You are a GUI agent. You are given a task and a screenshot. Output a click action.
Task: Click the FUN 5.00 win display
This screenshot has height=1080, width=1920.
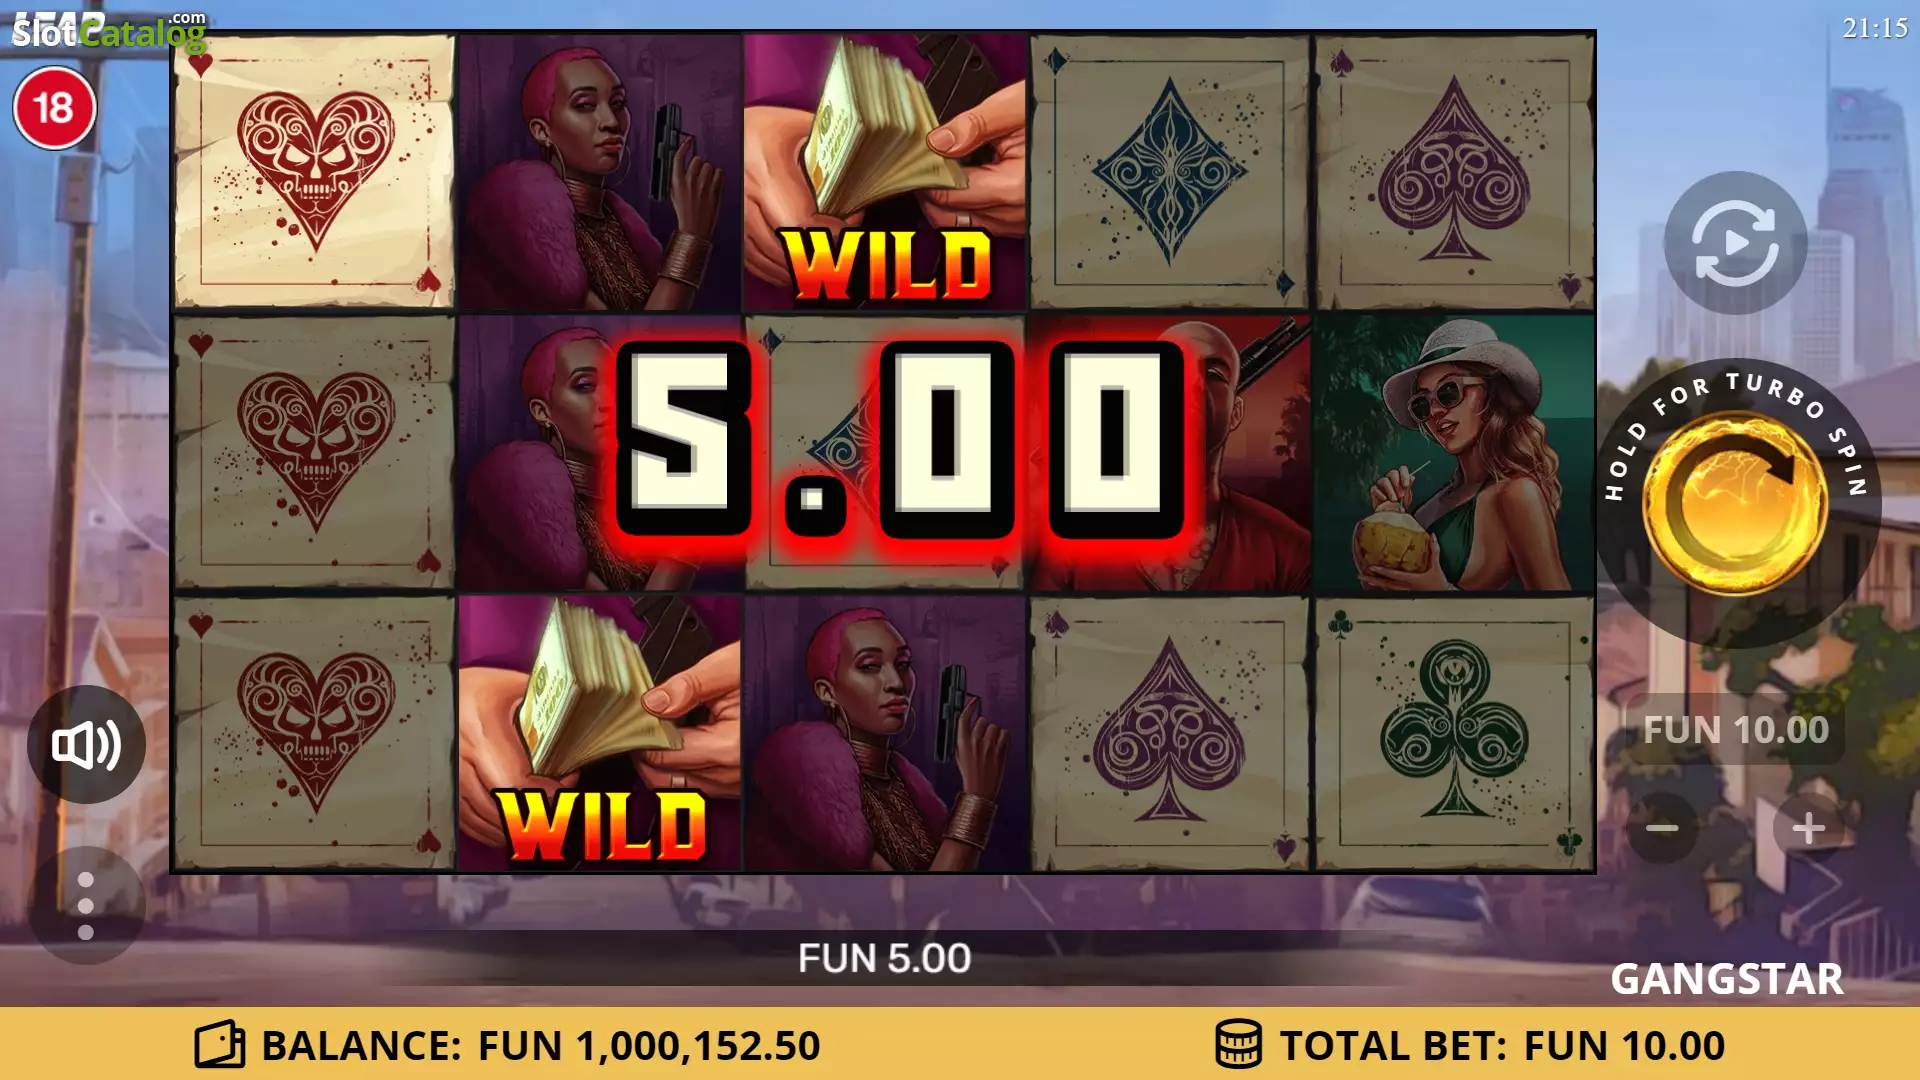pyautogui.click(x=884, y=958)
